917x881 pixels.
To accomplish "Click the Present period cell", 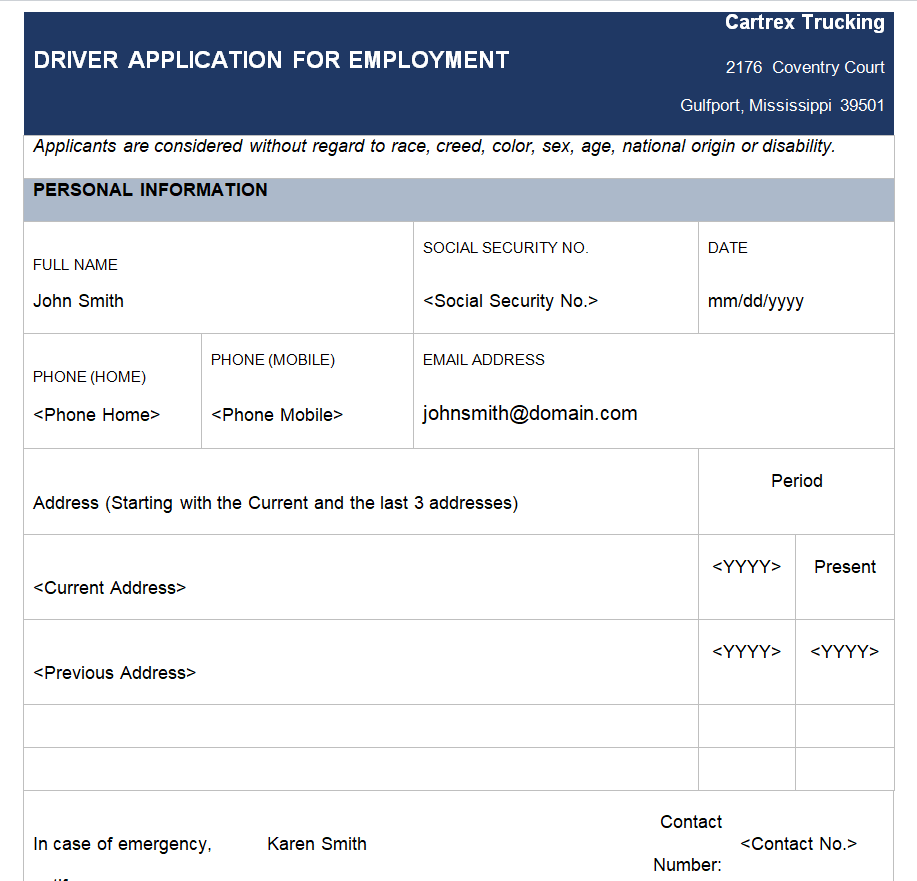I will 844,567.
